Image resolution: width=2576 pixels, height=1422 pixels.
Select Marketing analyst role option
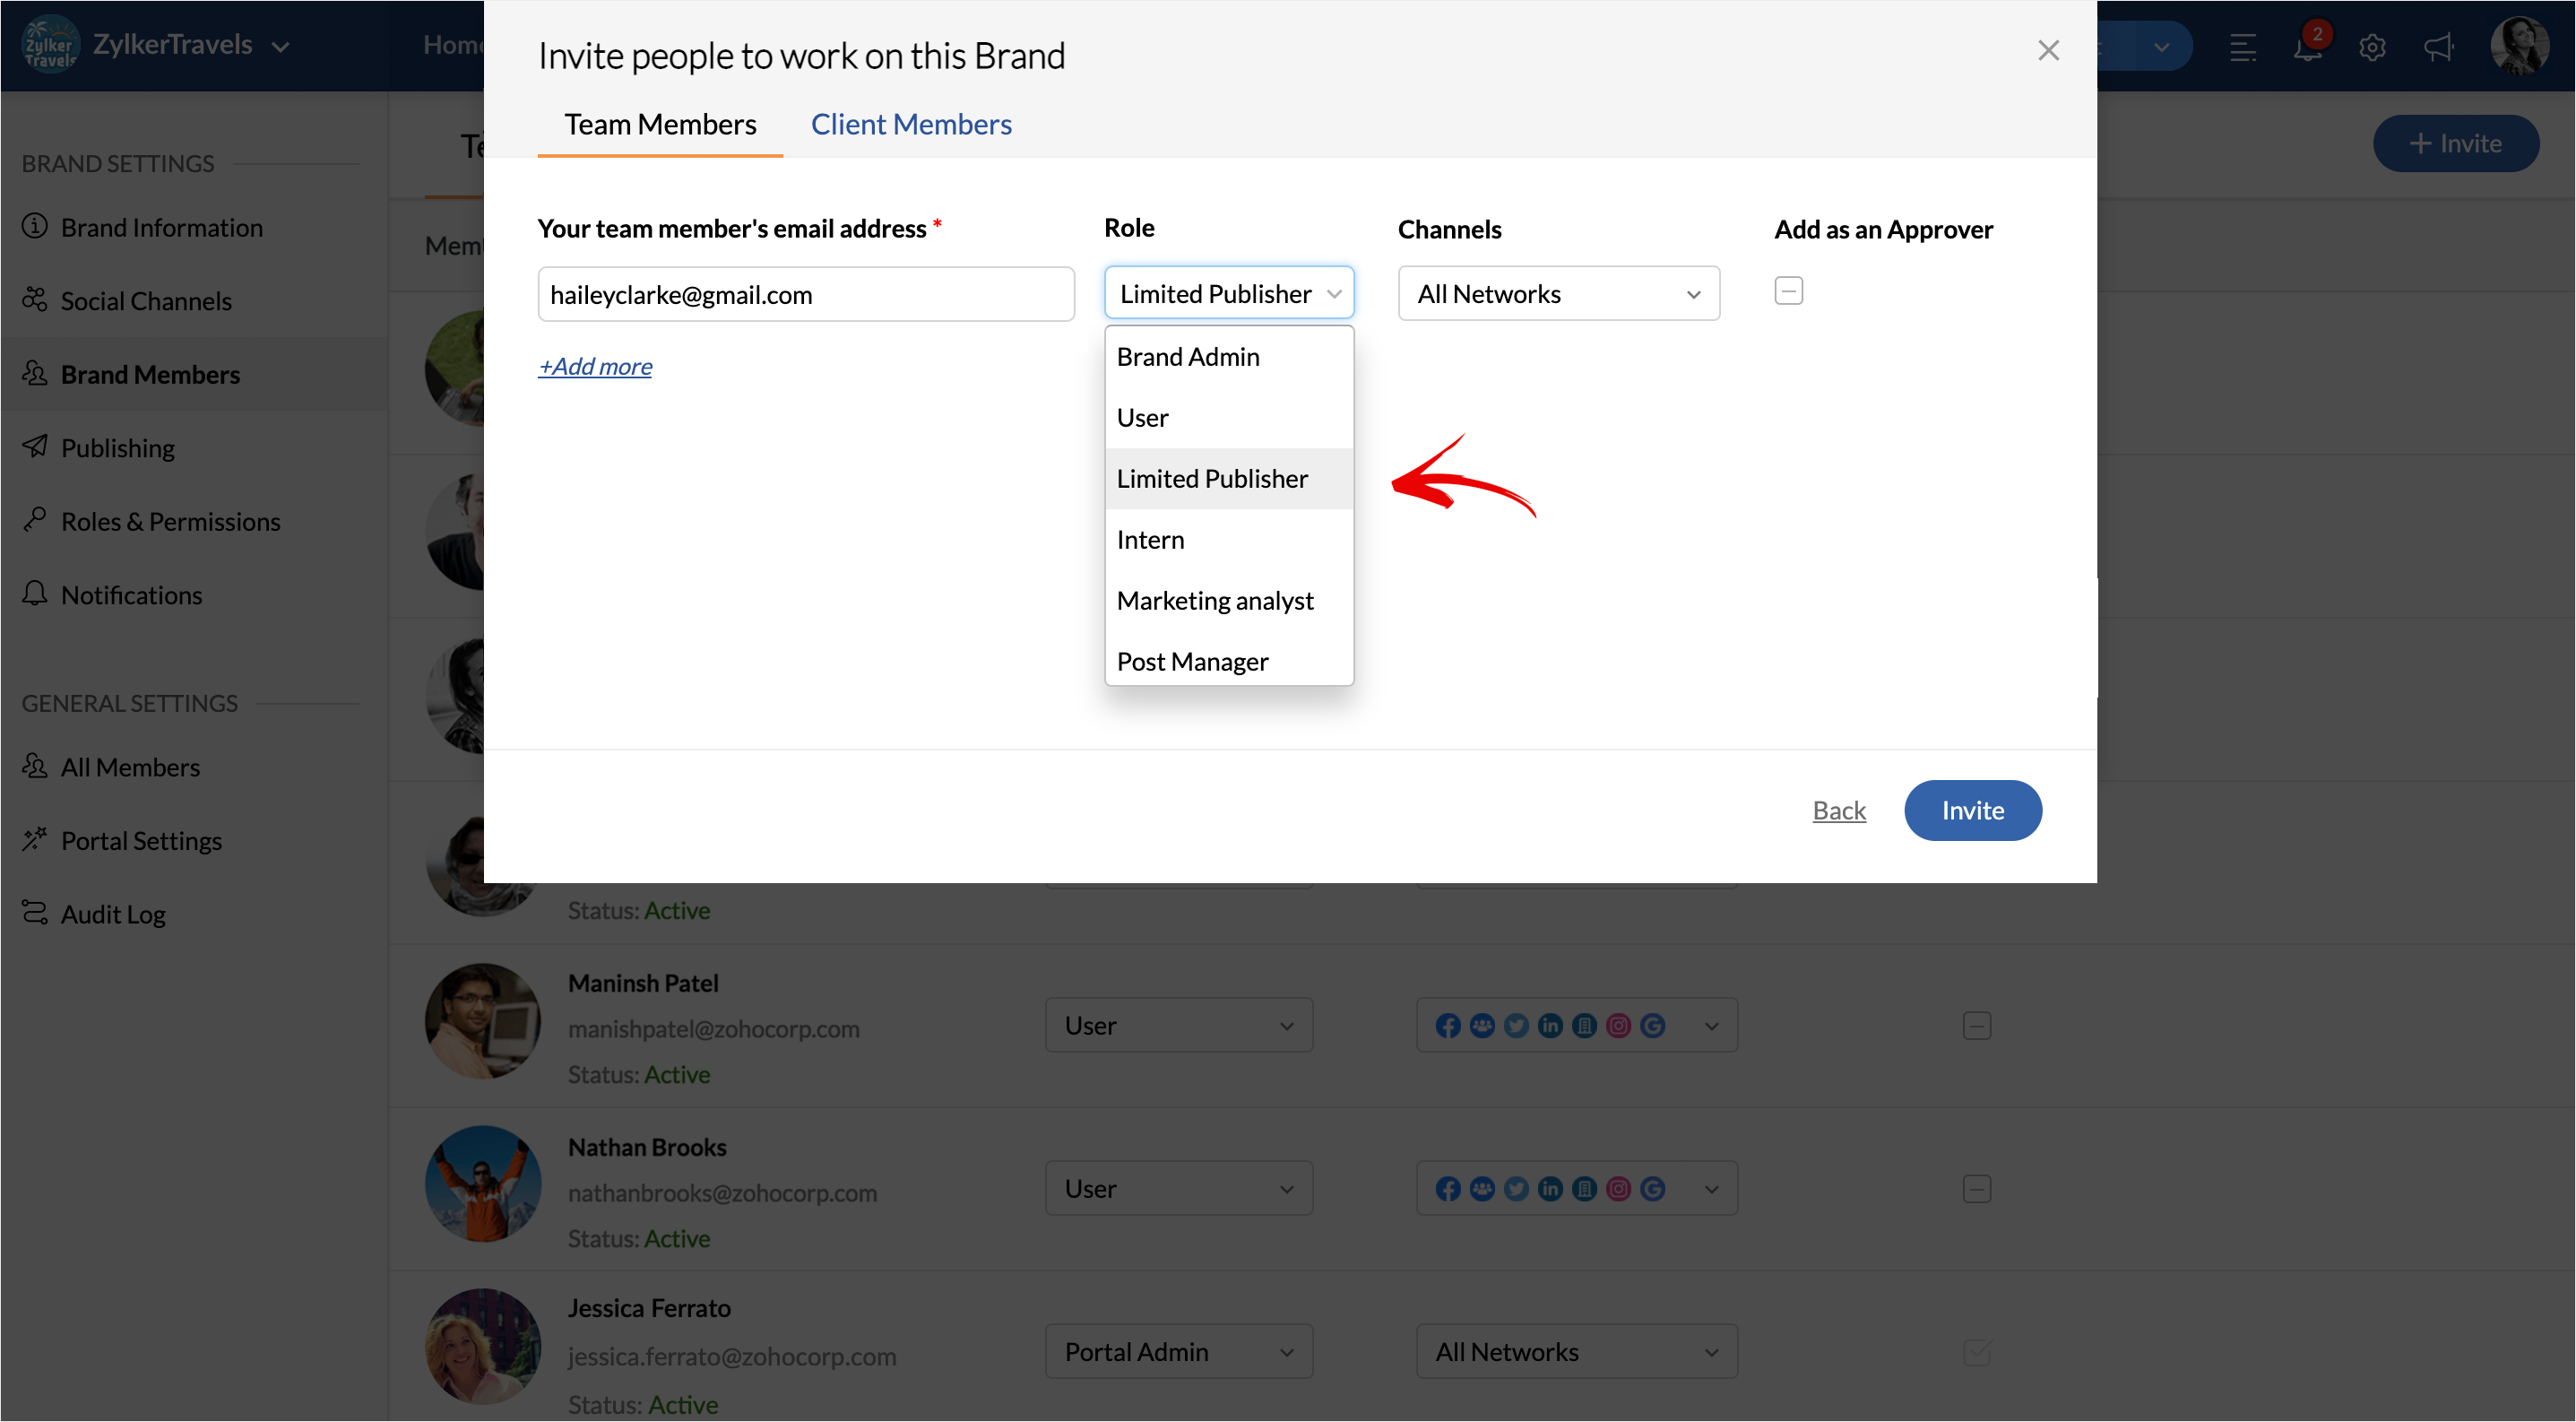1229,601
